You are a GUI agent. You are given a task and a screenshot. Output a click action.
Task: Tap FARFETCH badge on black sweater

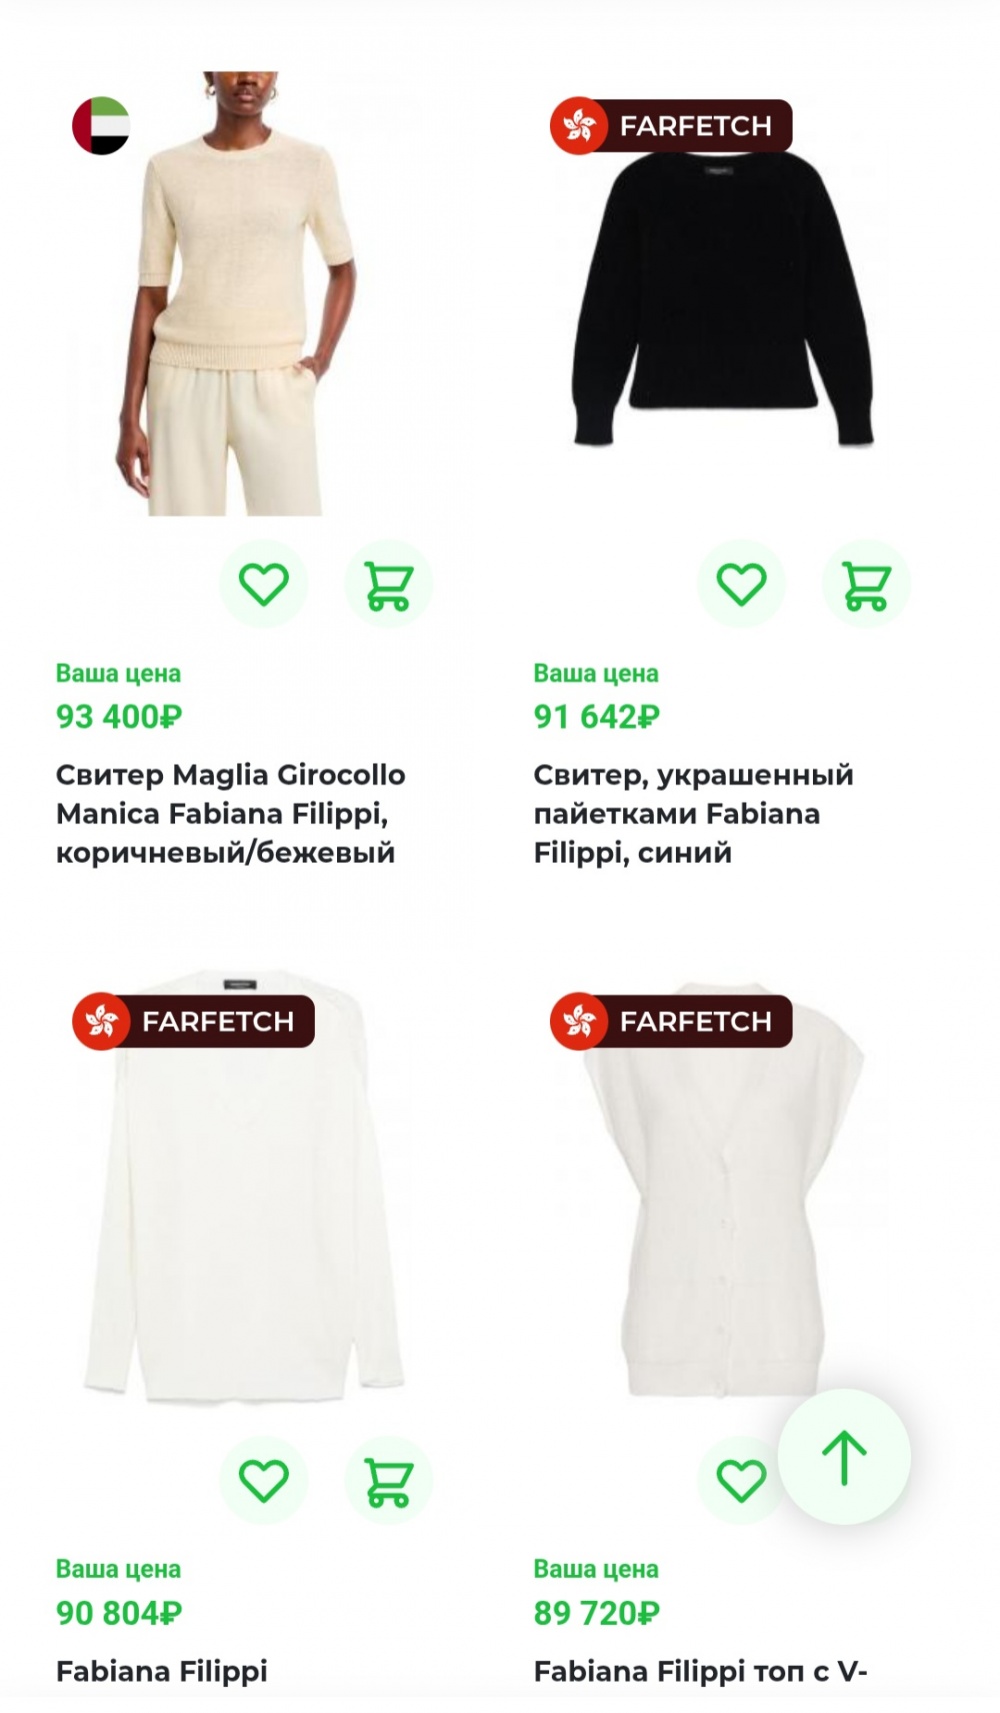click(671, 126)
